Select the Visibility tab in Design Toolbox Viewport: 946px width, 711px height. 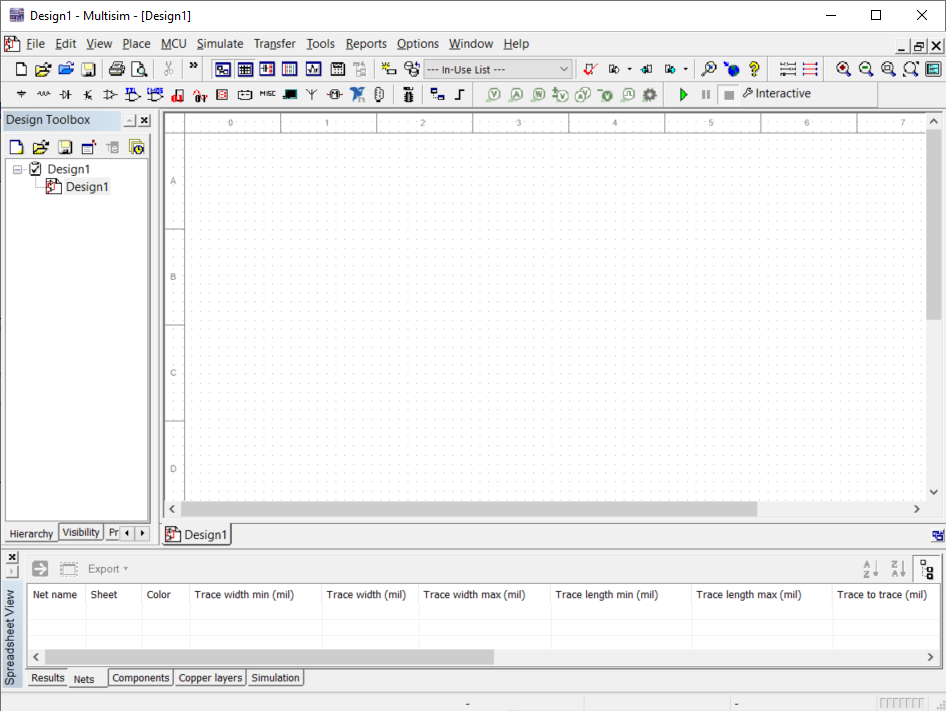click(81, 533)
